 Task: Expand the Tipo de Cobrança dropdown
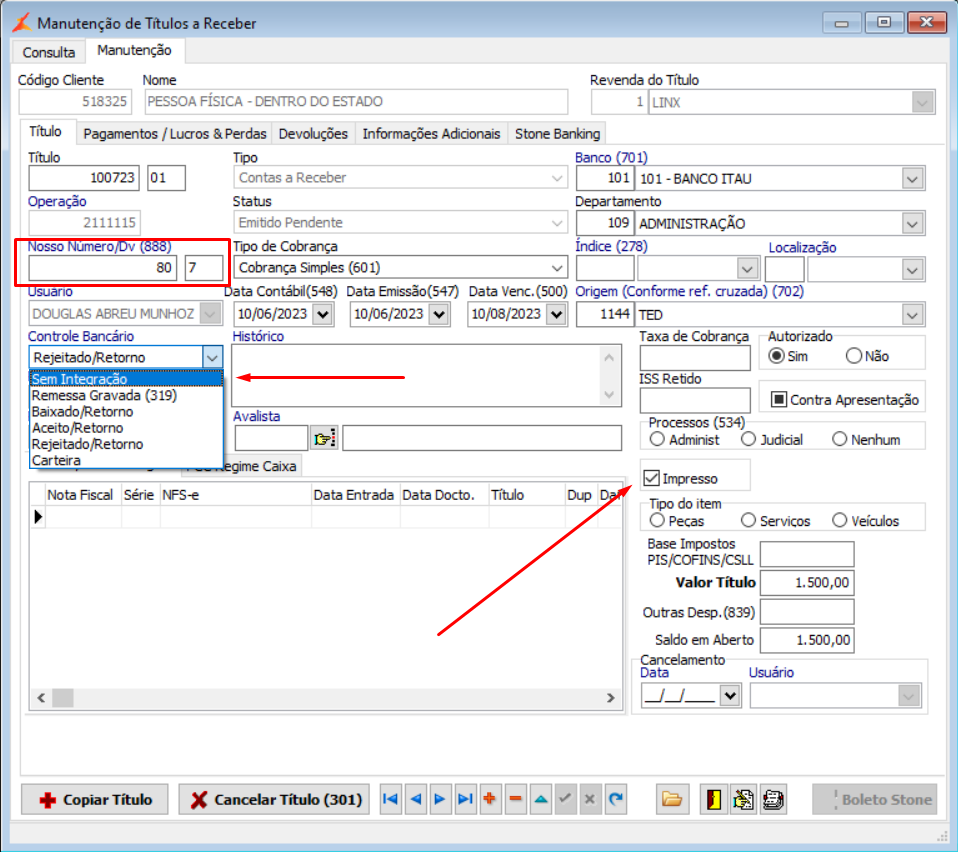557,268
